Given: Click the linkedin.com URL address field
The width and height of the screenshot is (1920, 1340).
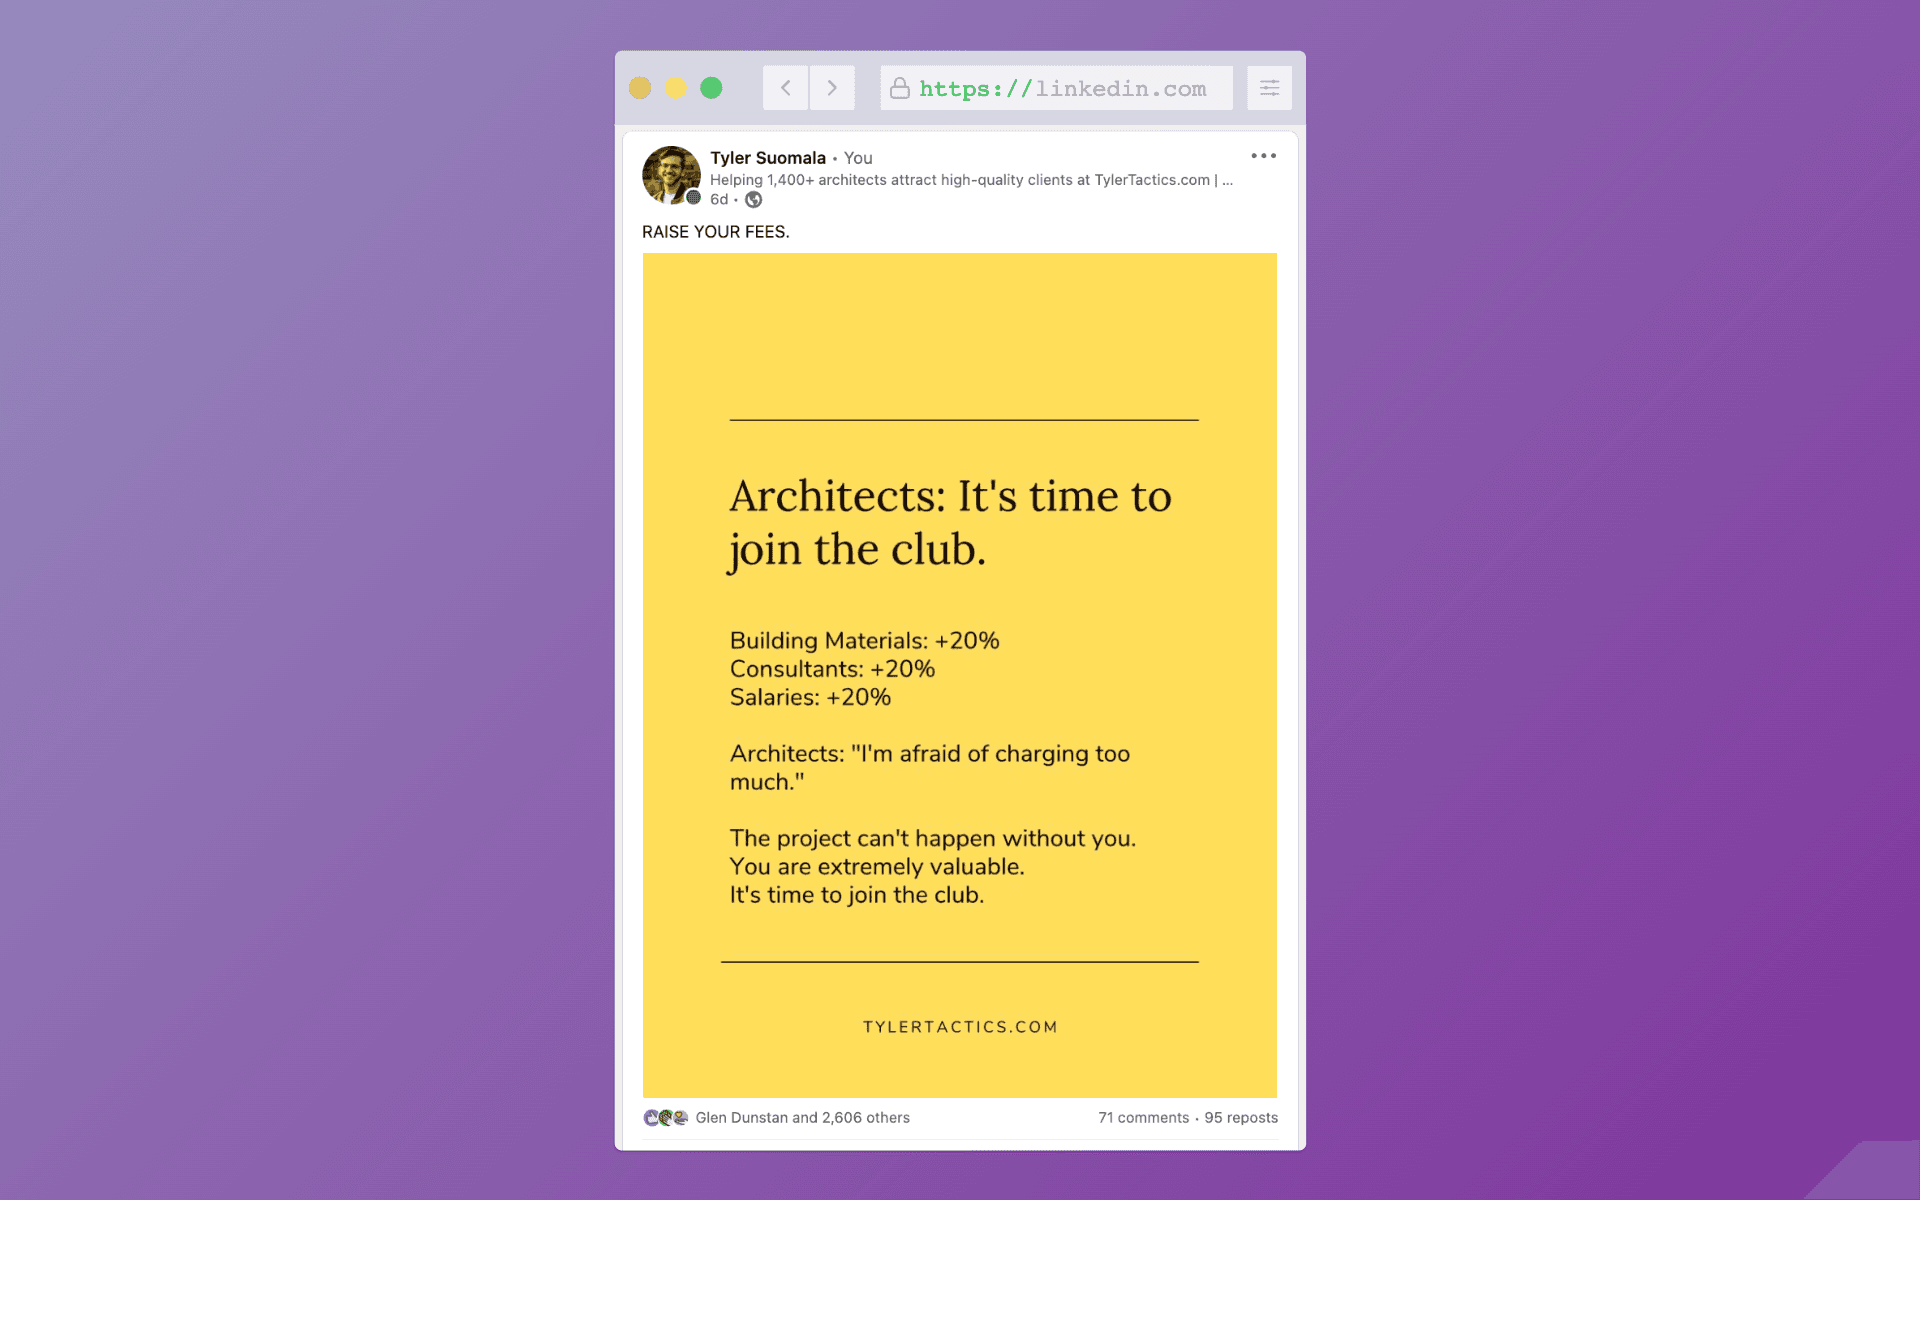Looking at the screenshot, I should (1063, 89).
